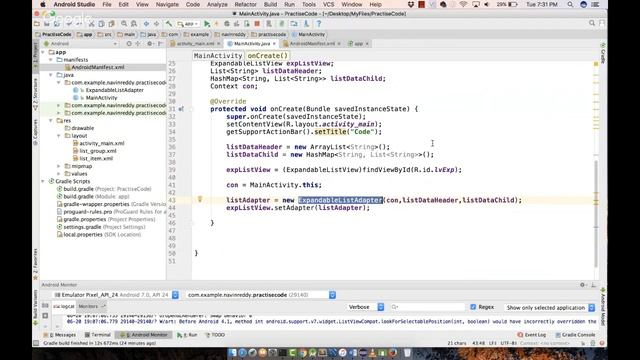Click the PractiseCode breadcrumb
This screenshot has width=640, height=360.
point(53,34)
